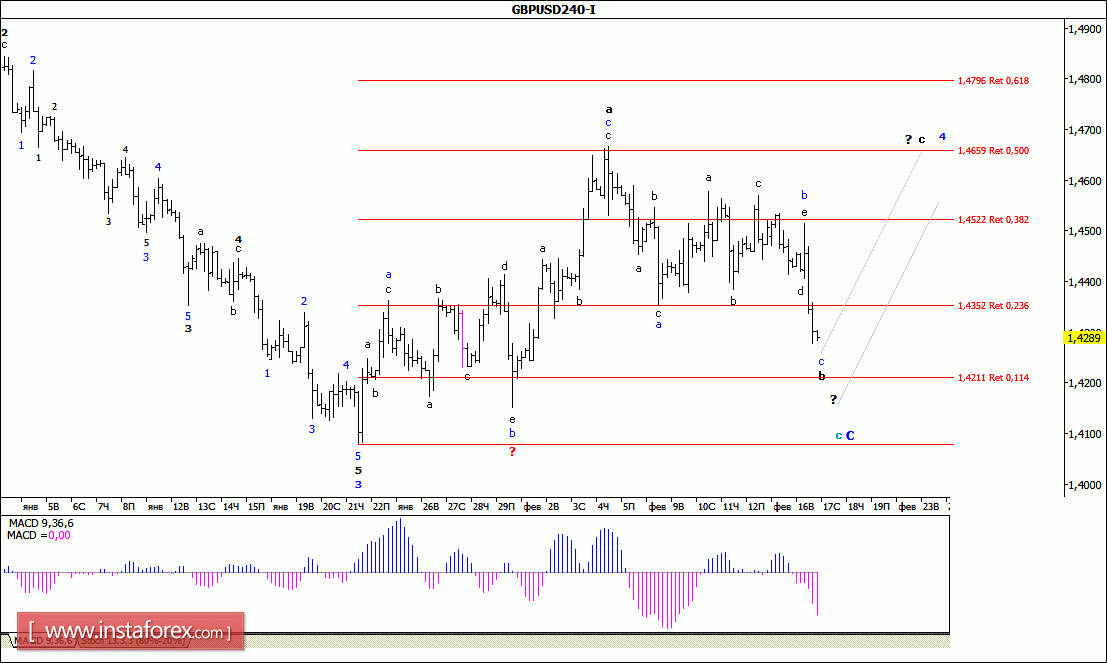Click the blue wave 4 projection label
This screenshot has width=1107, height=663.
pos(943,137)
